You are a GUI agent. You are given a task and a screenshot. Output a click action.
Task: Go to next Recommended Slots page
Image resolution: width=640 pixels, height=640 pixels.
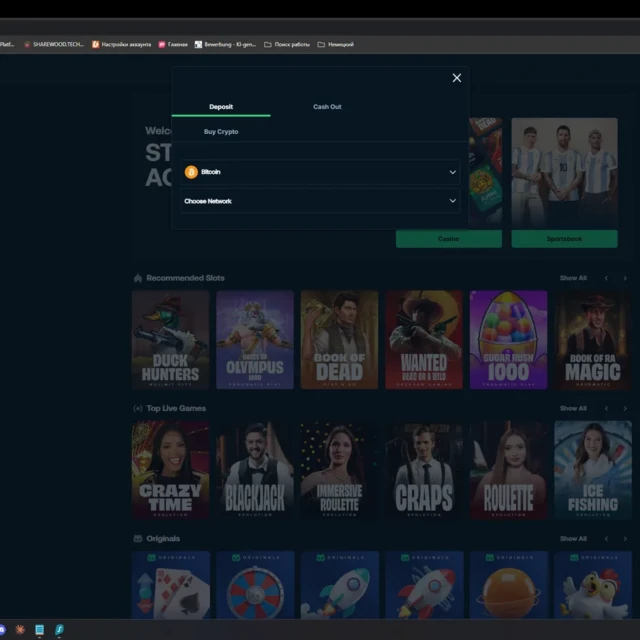click(625, 278)
